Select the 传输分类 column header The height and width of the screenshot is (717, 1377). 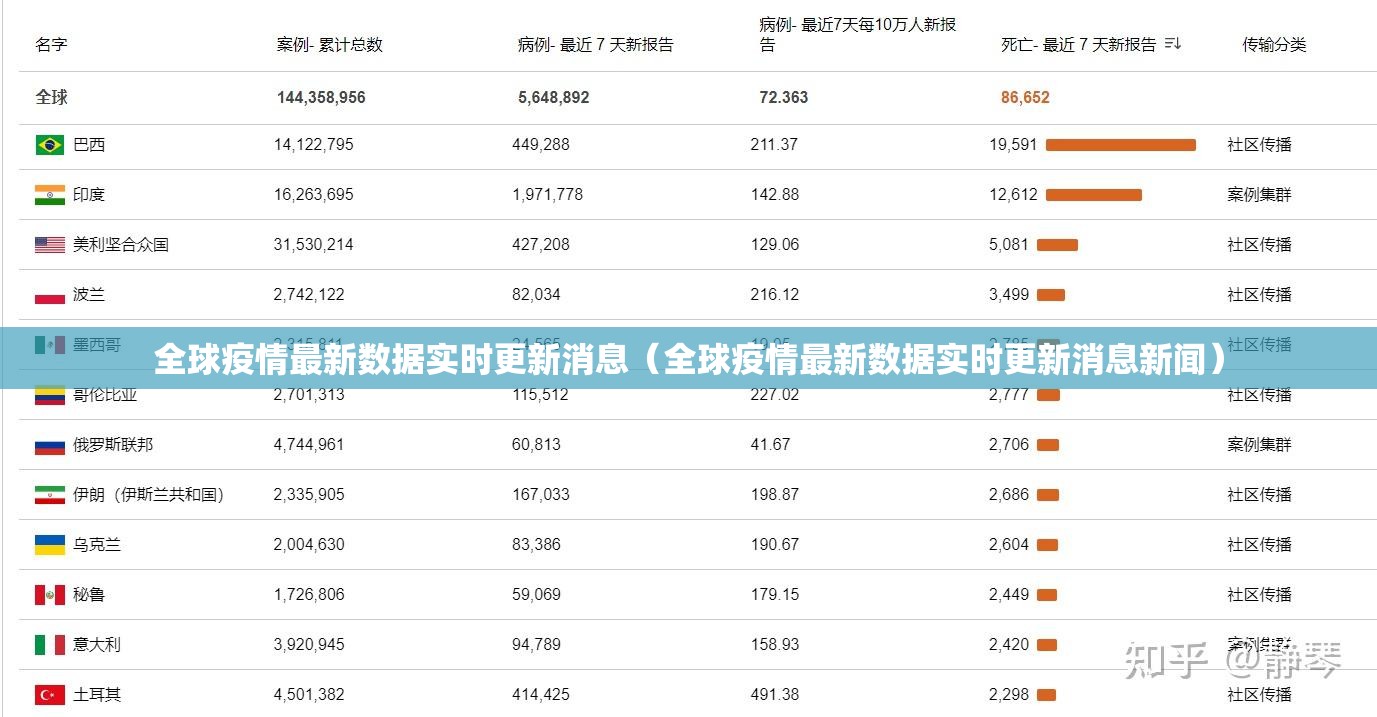[x=1274, y=45]
